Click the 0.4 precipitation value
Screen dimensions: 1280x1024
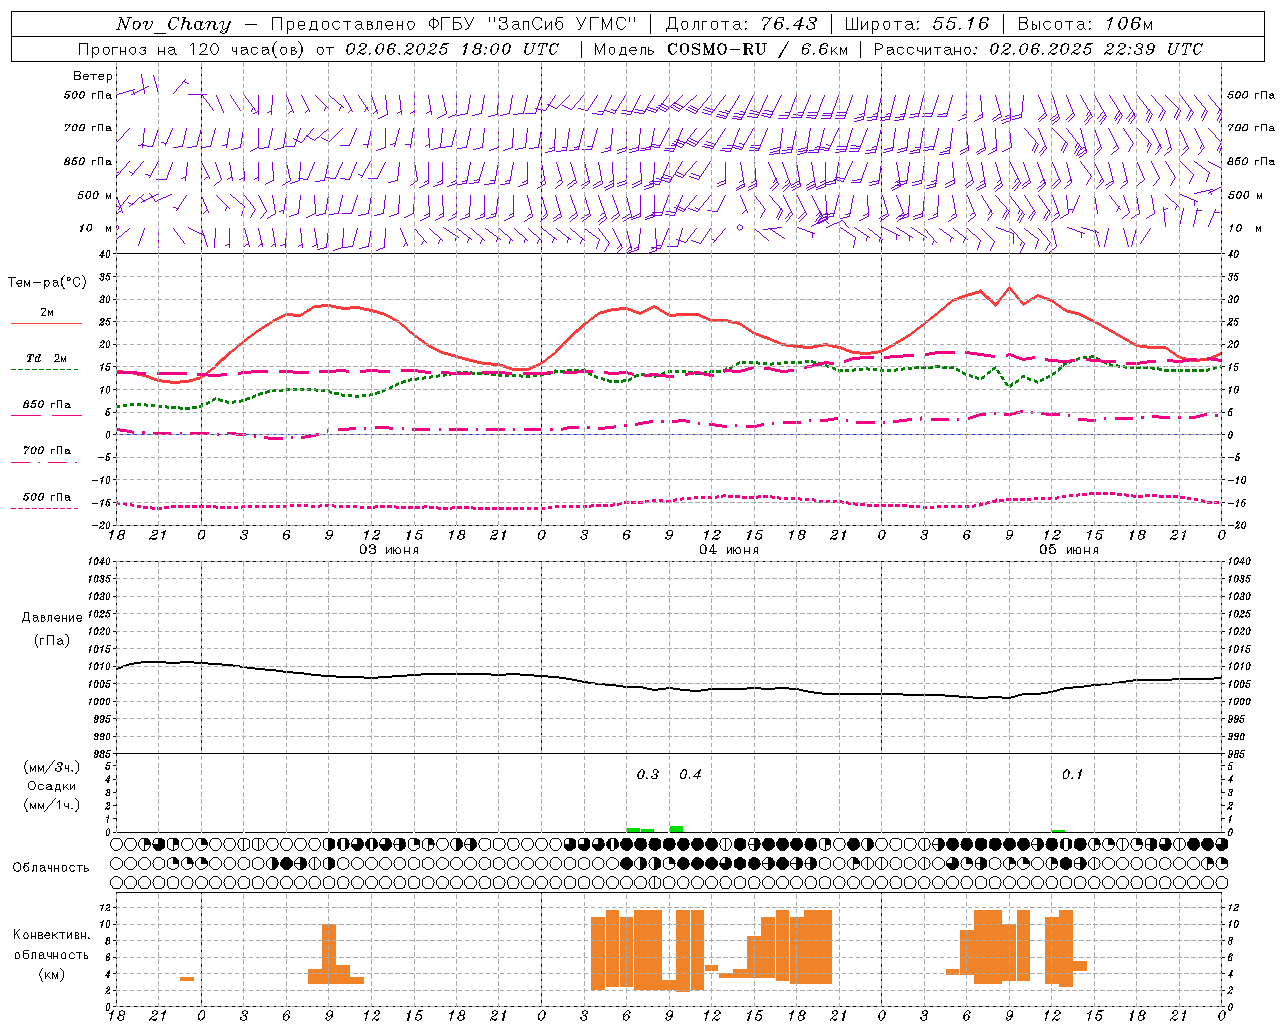coord(690,774)
